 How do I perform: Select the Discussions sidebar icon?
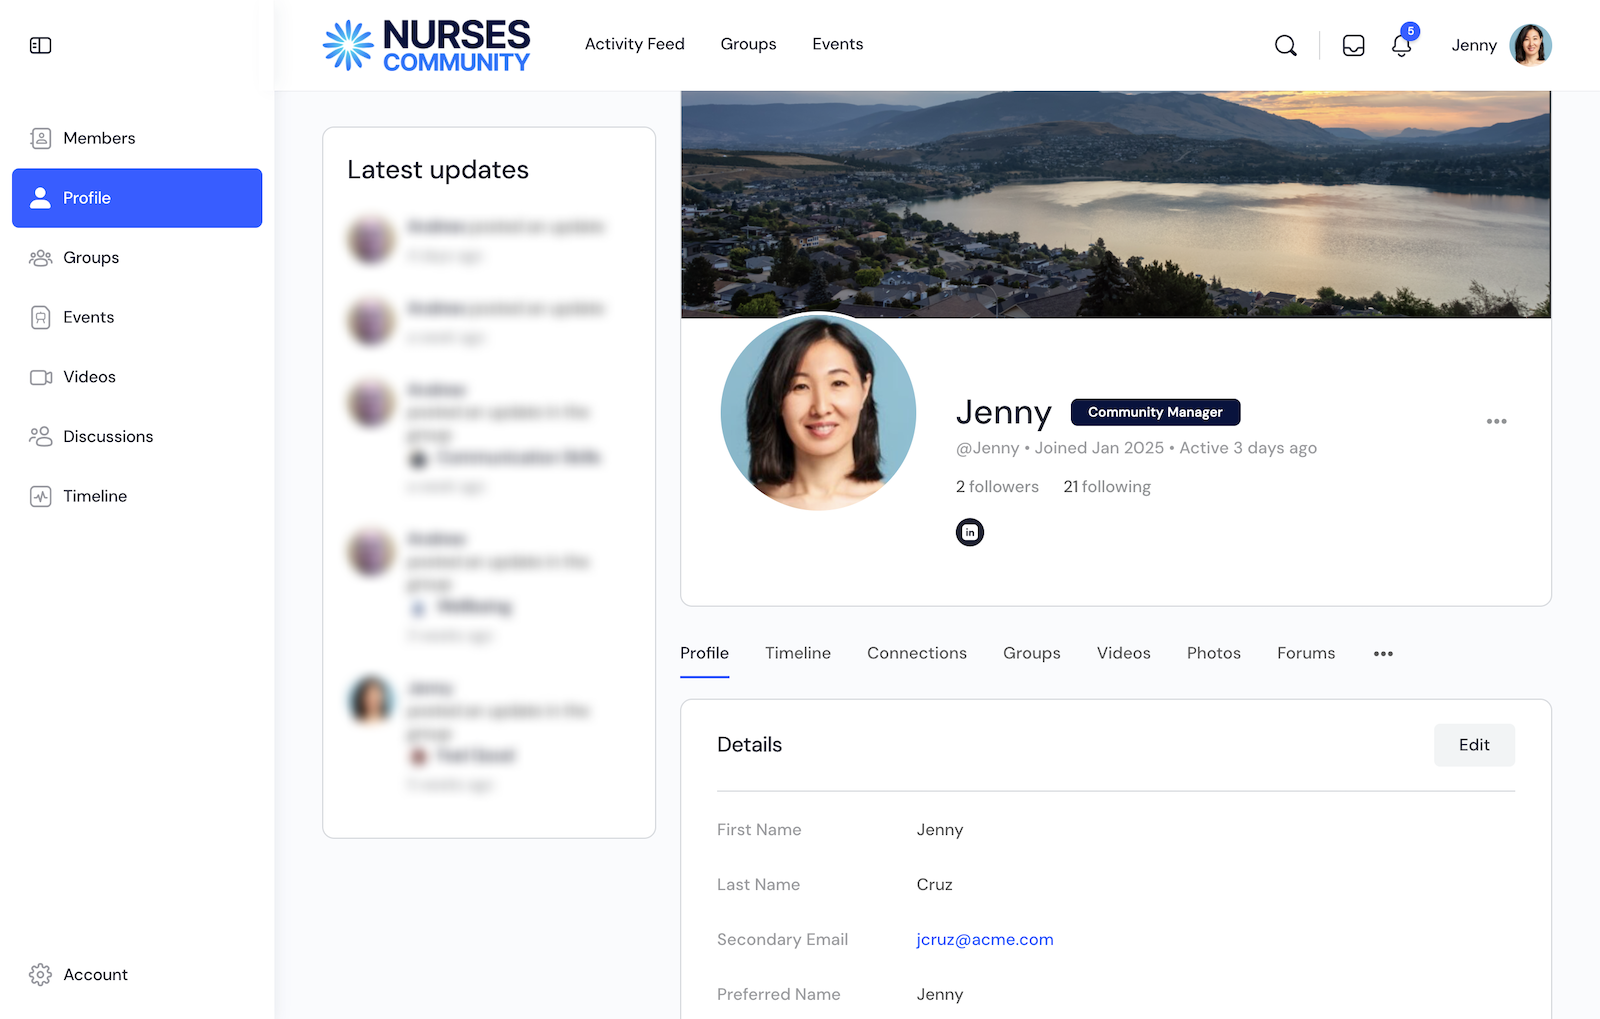pyautogui.click(x=40, y=436)
